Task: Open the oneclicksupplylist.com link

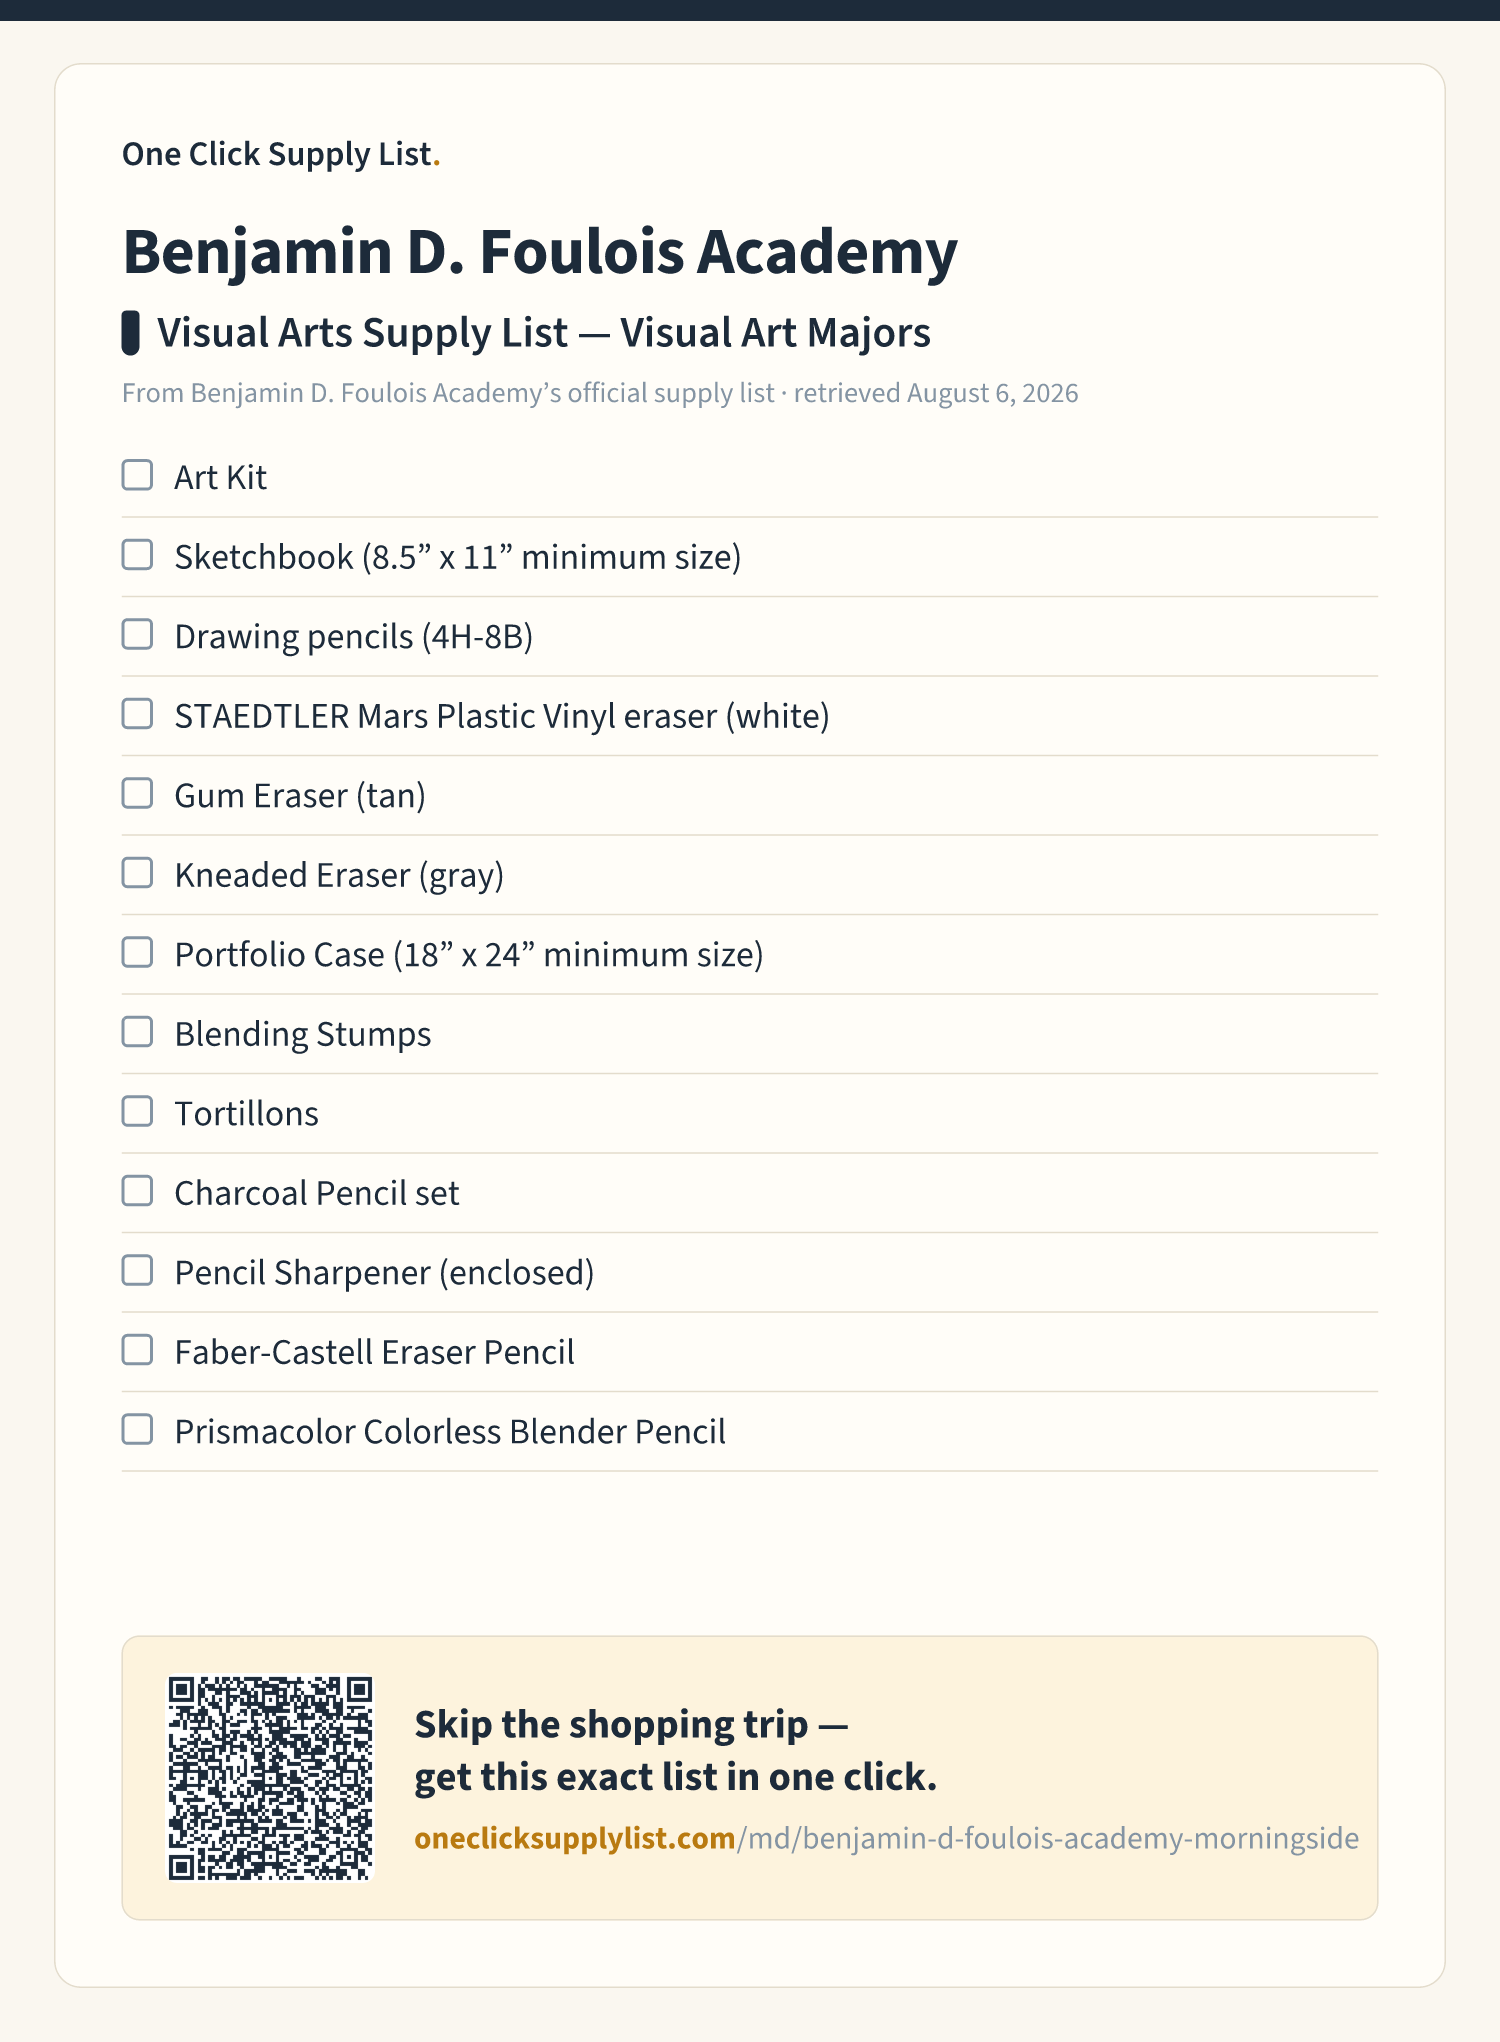Action: (x=886, y=1838)
